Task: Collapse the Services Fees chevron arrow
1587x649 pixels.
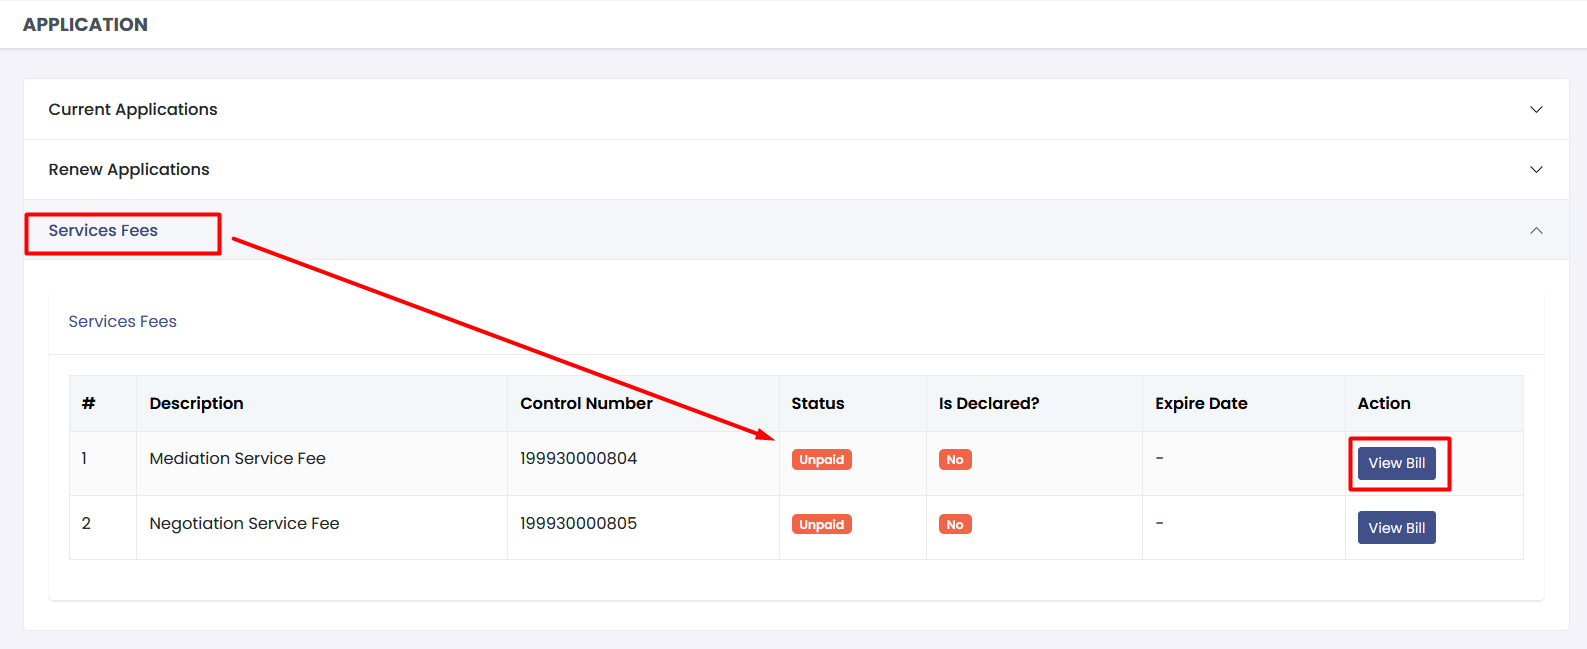Action: (1536, 230)
